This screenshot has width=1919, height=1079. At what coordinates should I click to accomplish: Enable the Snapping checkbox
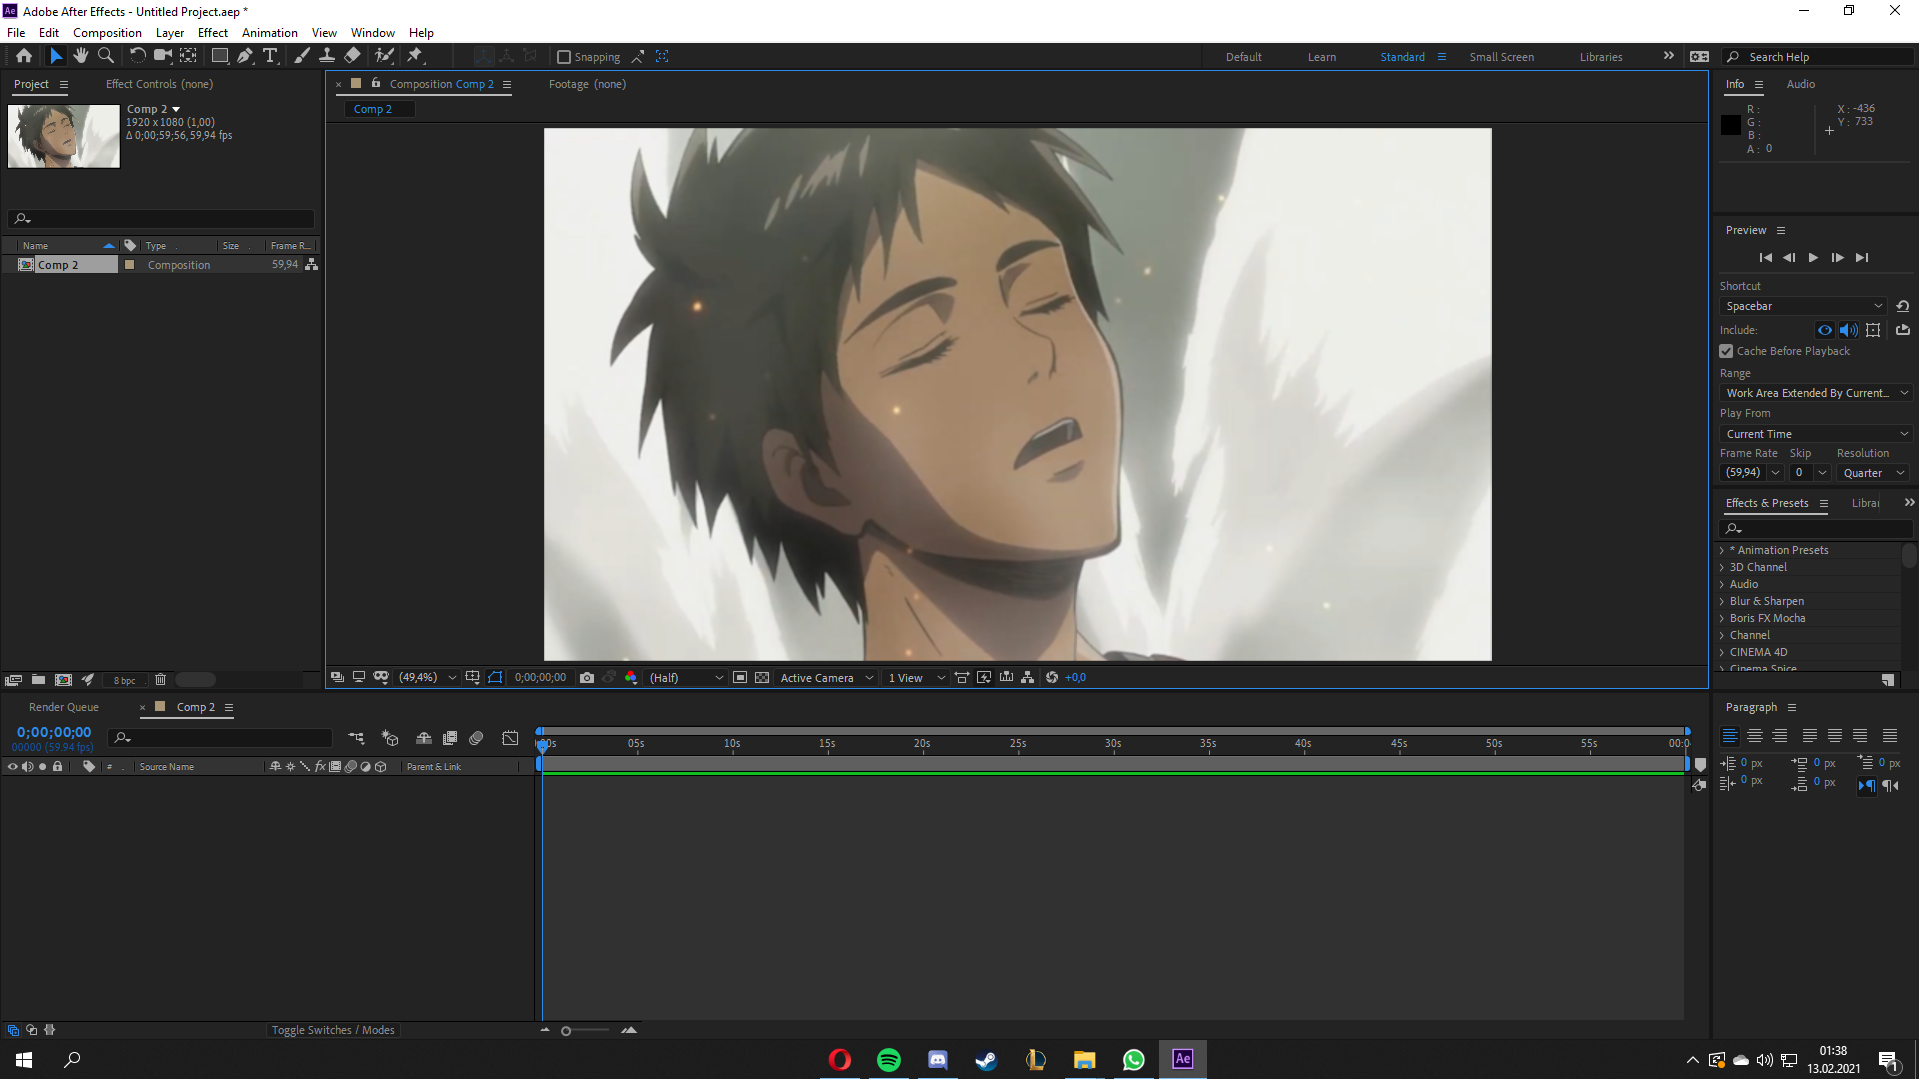click(x=564, y=57)
